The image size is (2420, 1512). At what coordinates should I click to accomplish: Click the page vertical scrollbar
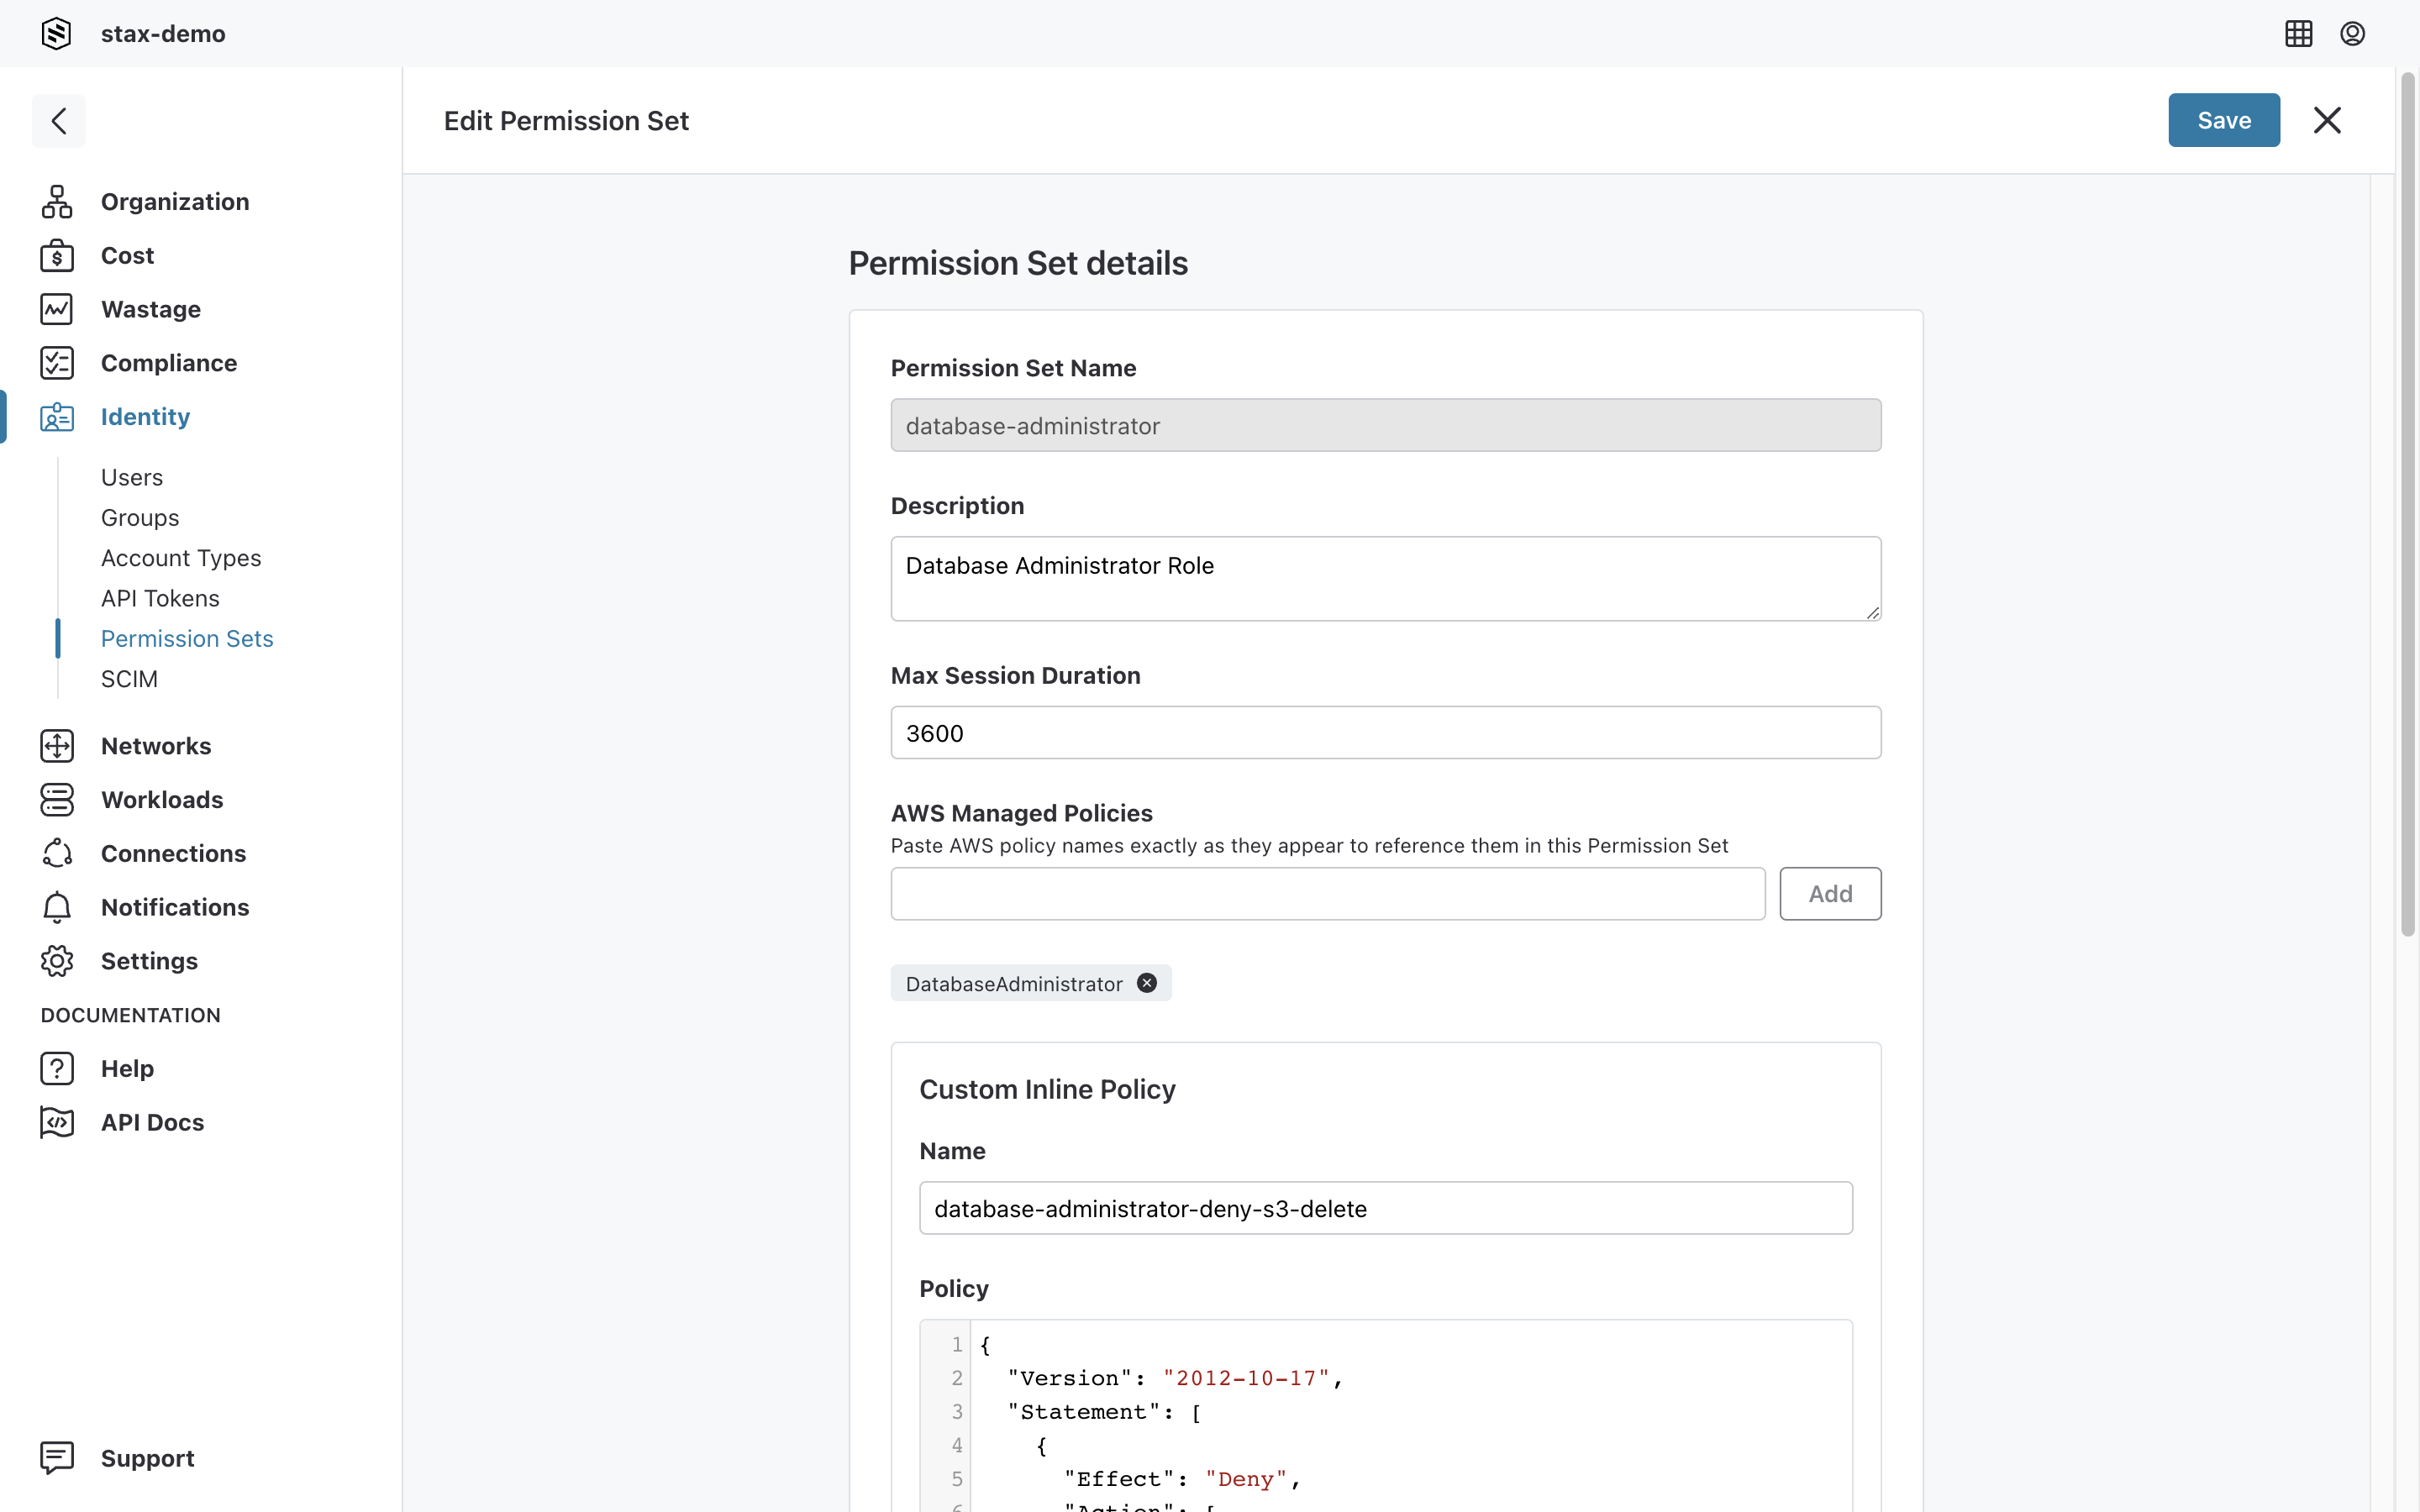tap(2408, 503)
